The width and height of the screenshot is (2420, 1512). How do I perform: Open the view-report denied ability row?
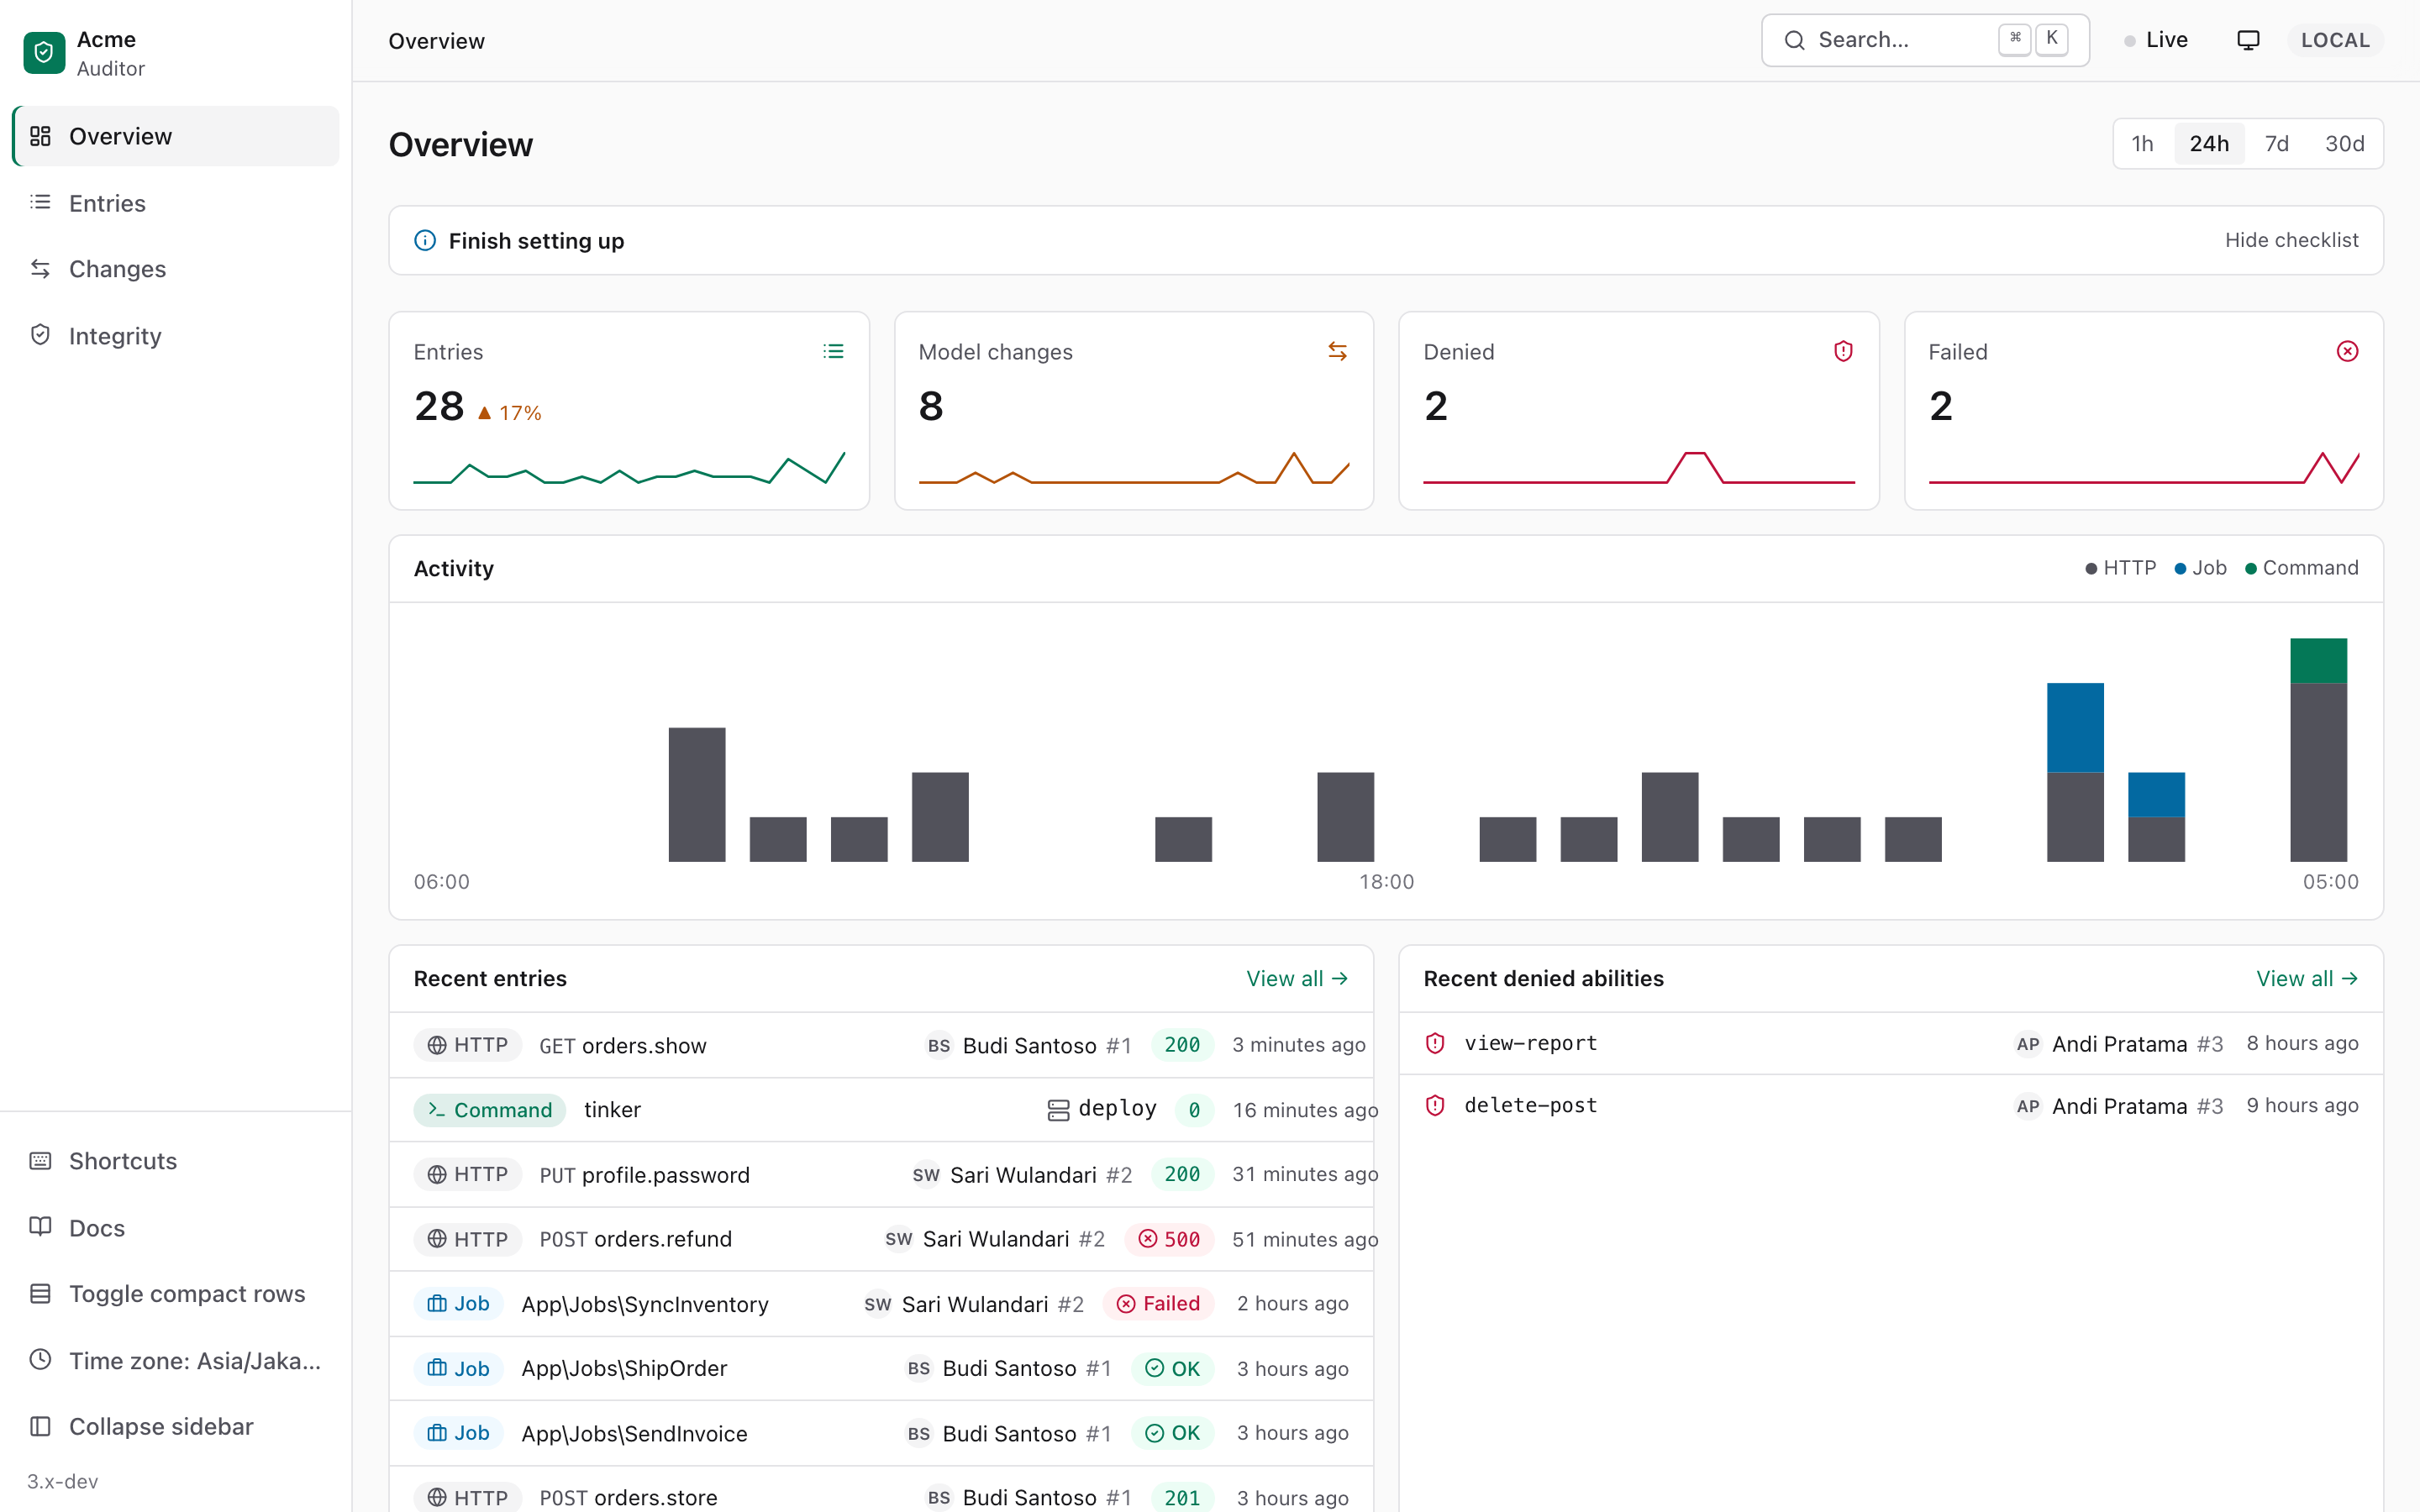1891,1044
